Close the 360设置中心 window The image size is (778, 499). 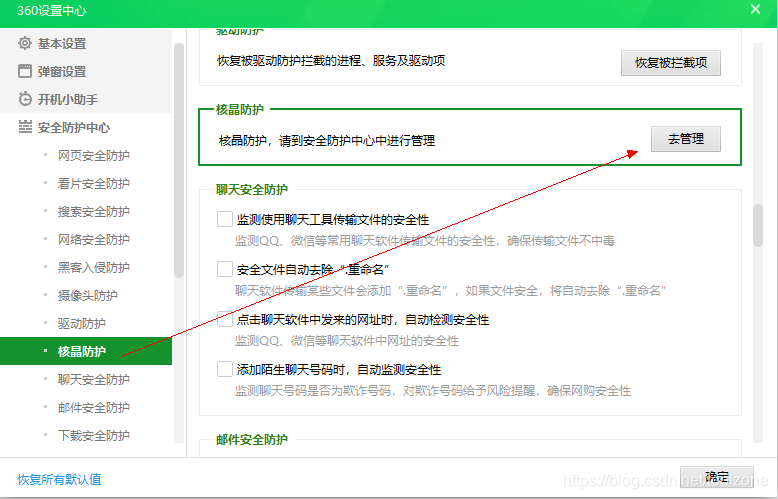click(755, 9)
